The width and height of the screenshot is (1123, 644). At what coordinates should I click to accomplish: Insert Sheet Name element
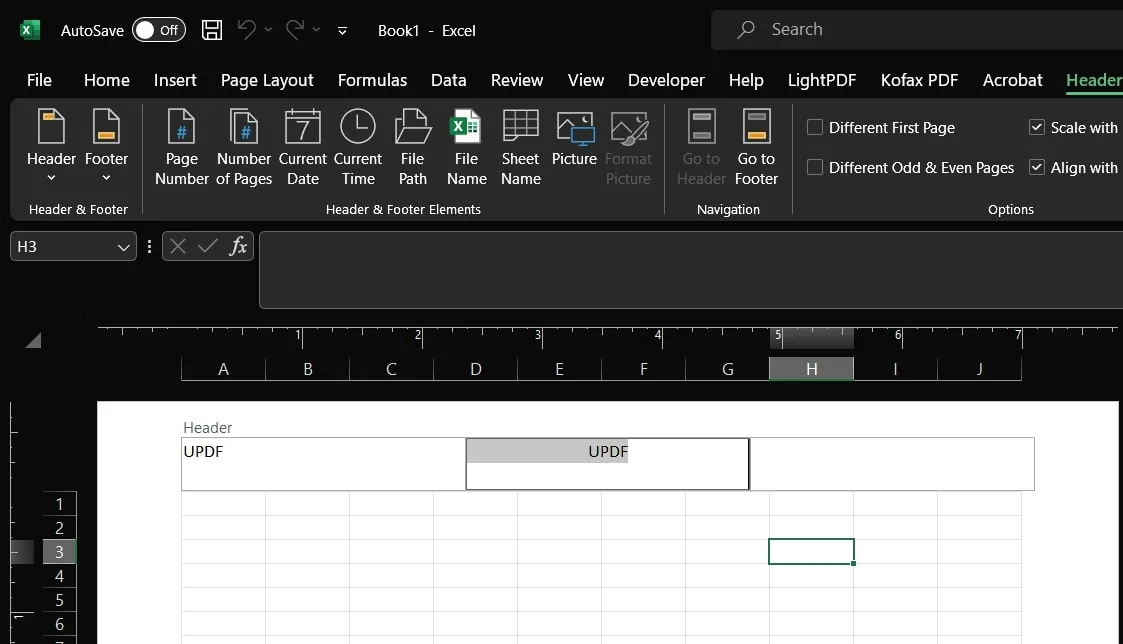(x=521, y=148)
